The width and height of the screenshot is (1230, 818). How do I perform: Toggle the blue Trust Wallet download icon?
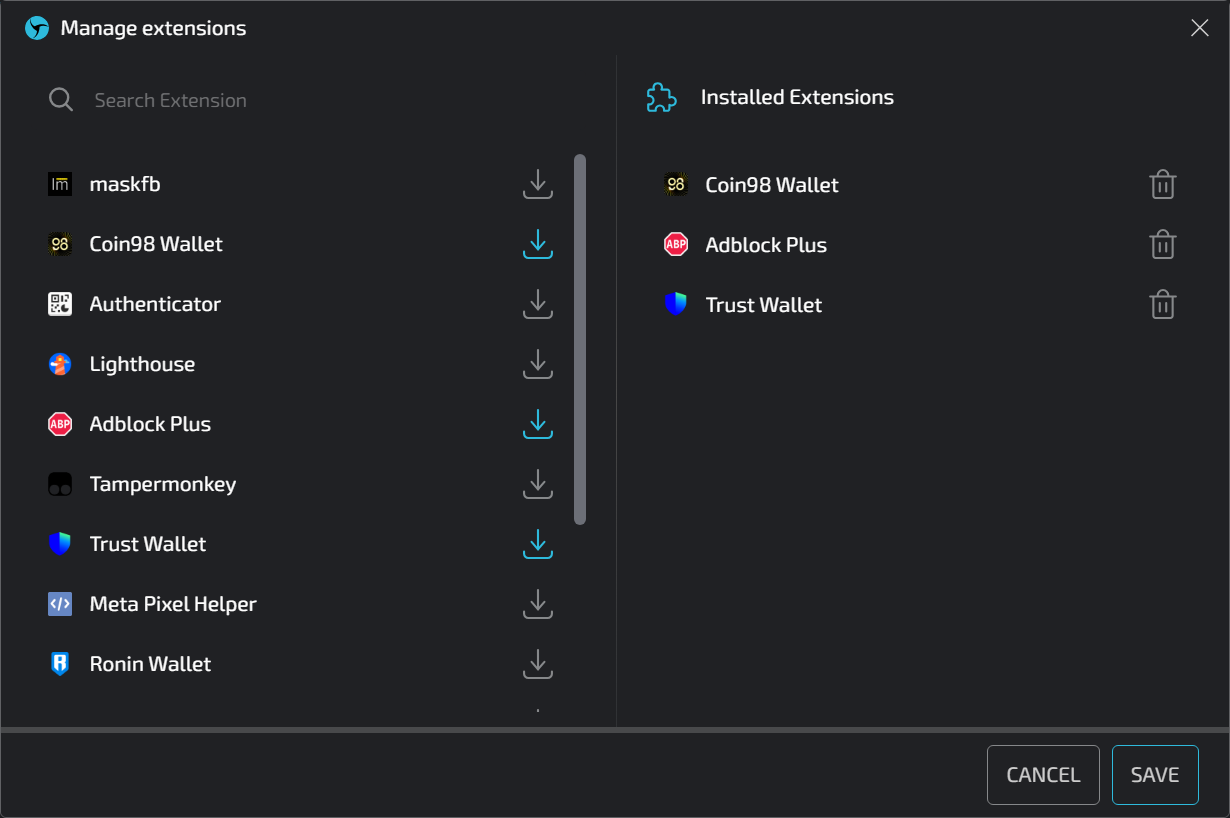[538, 544]
